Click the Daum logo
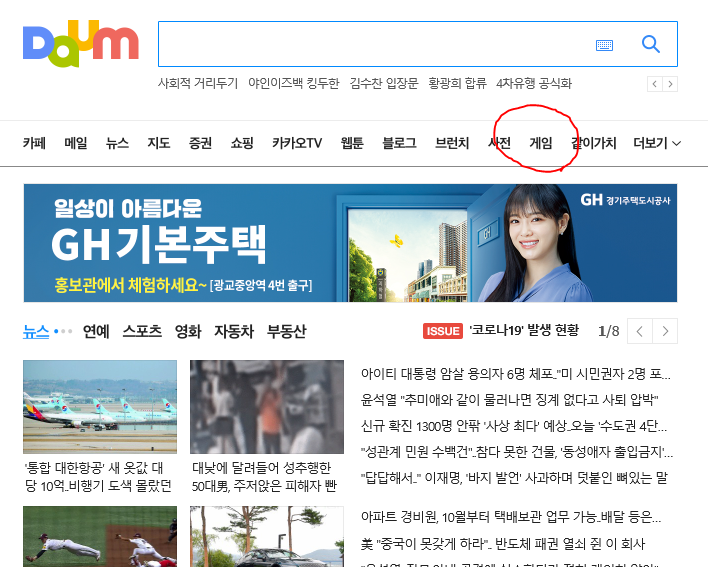This screenshot has width=708, height=567. coord(81,43)
